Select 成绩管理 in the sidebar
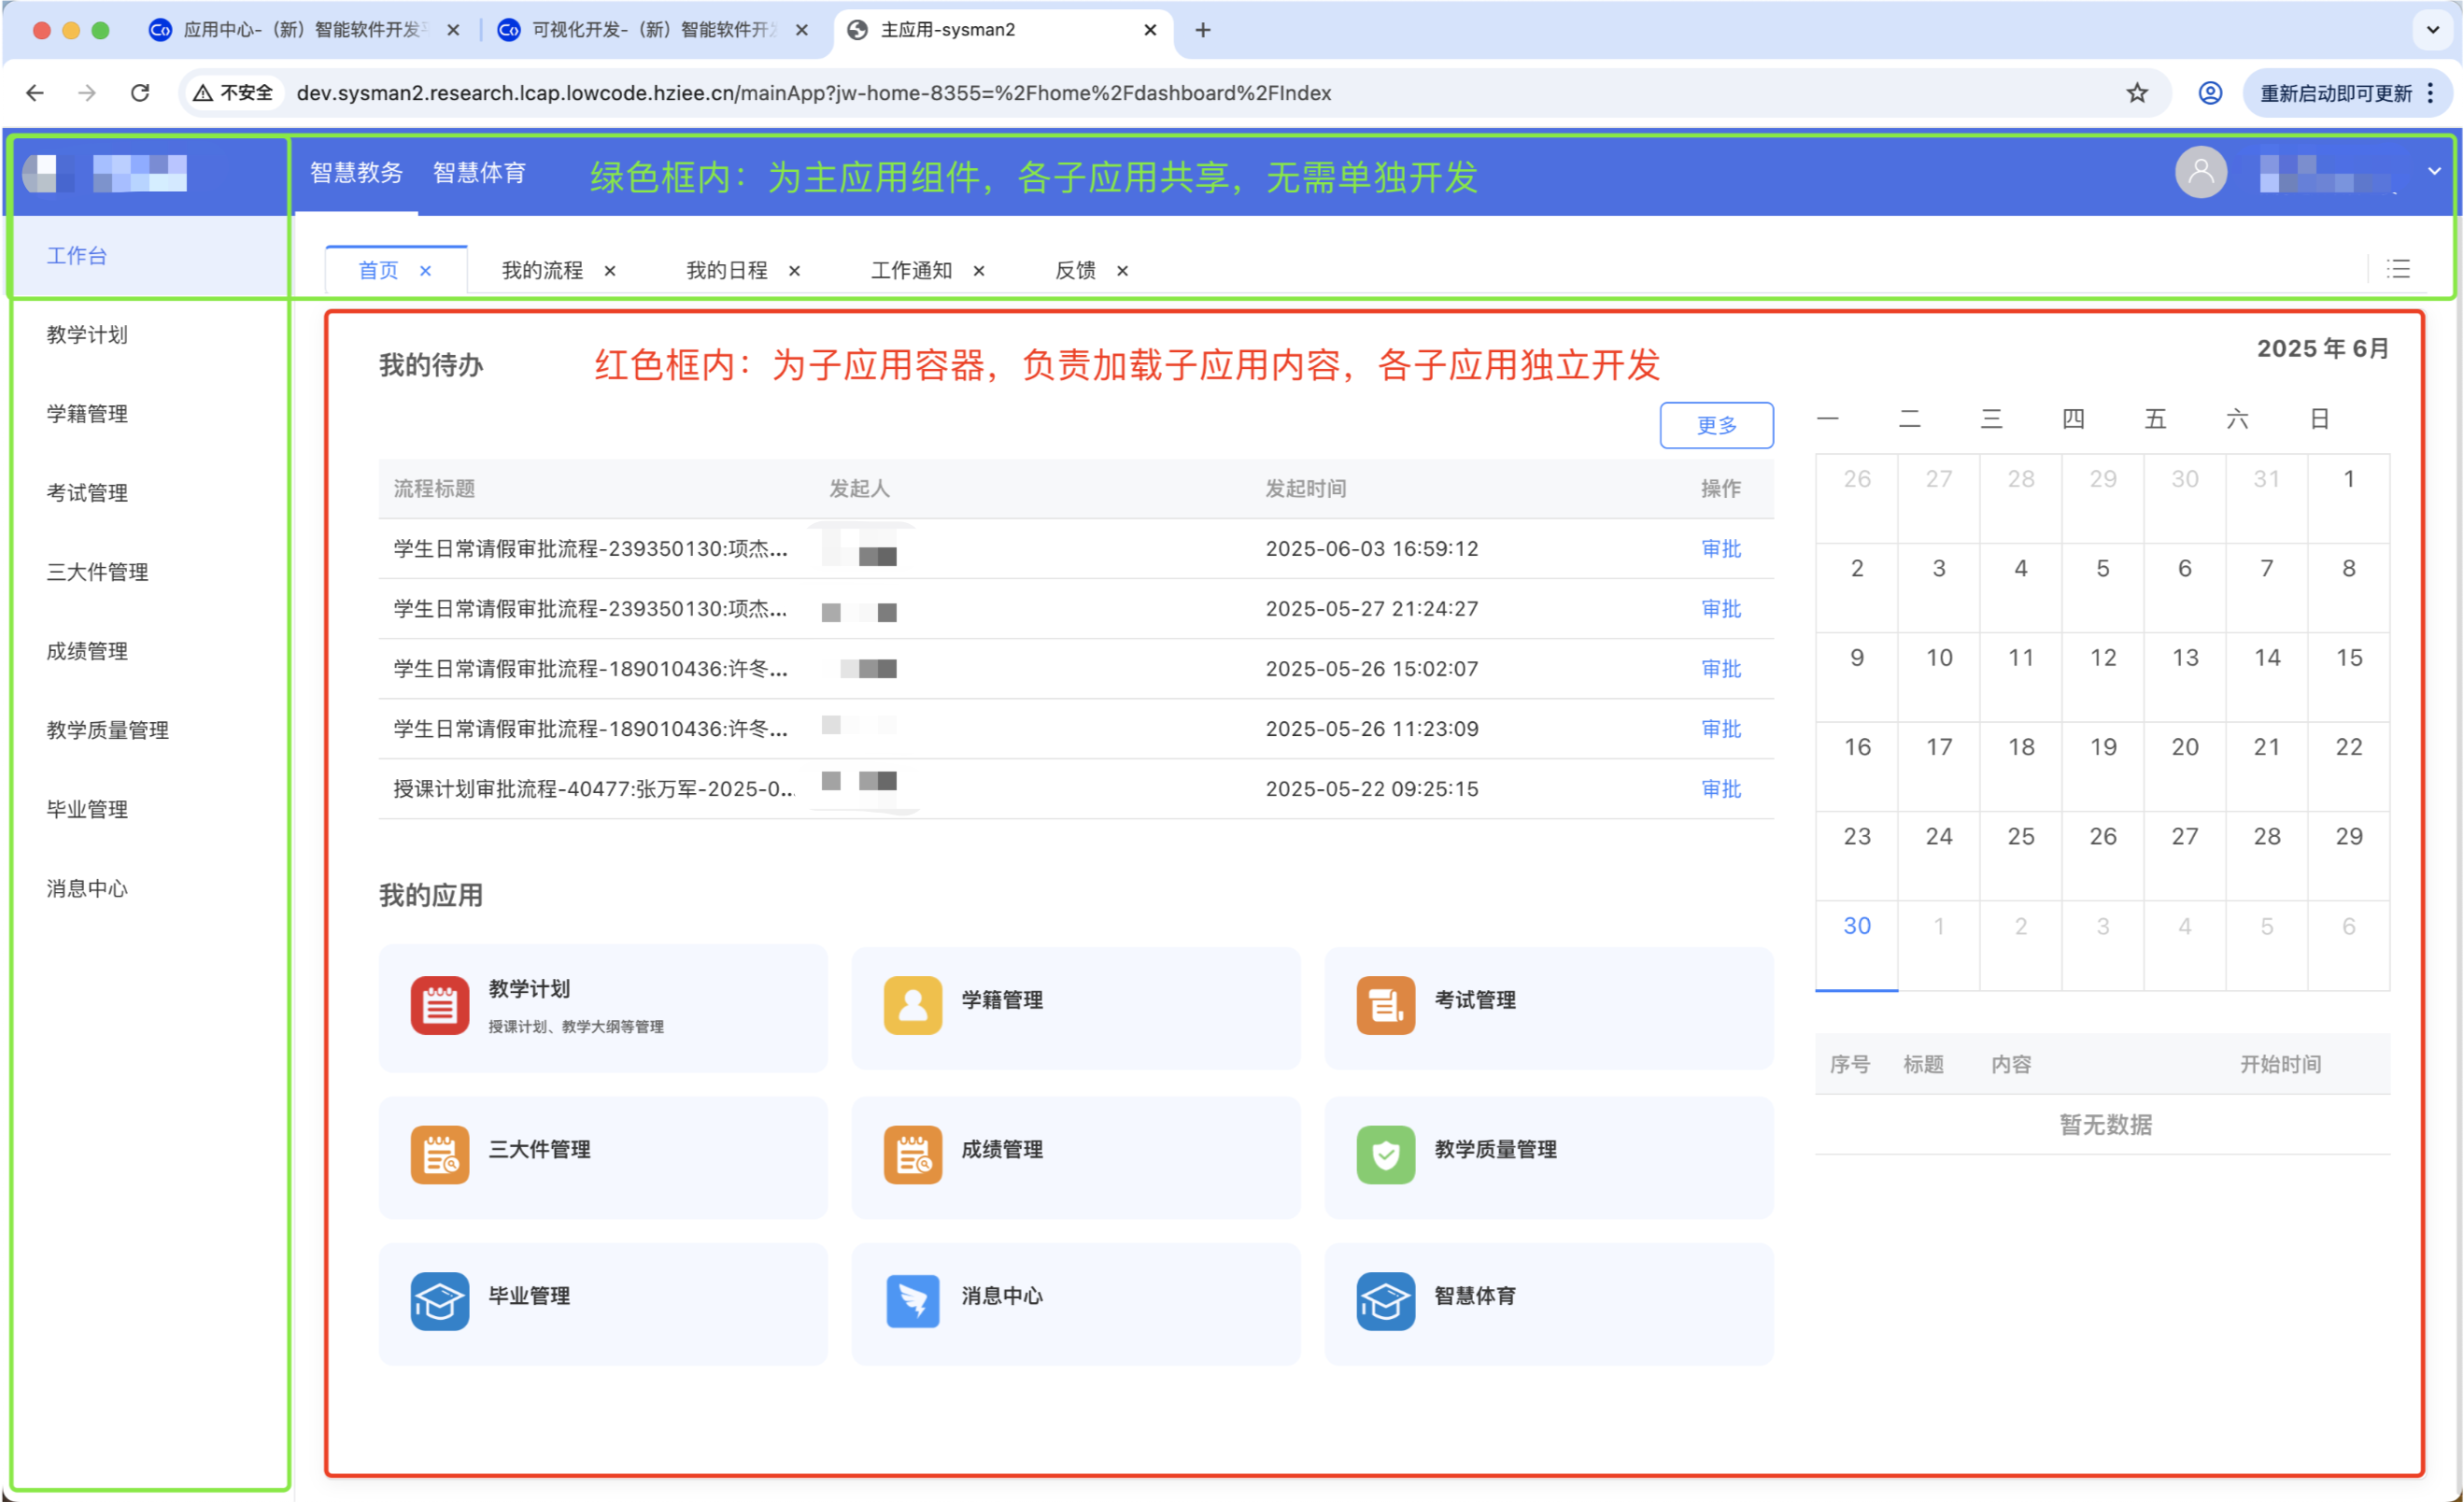 click(x=87, y=651)
